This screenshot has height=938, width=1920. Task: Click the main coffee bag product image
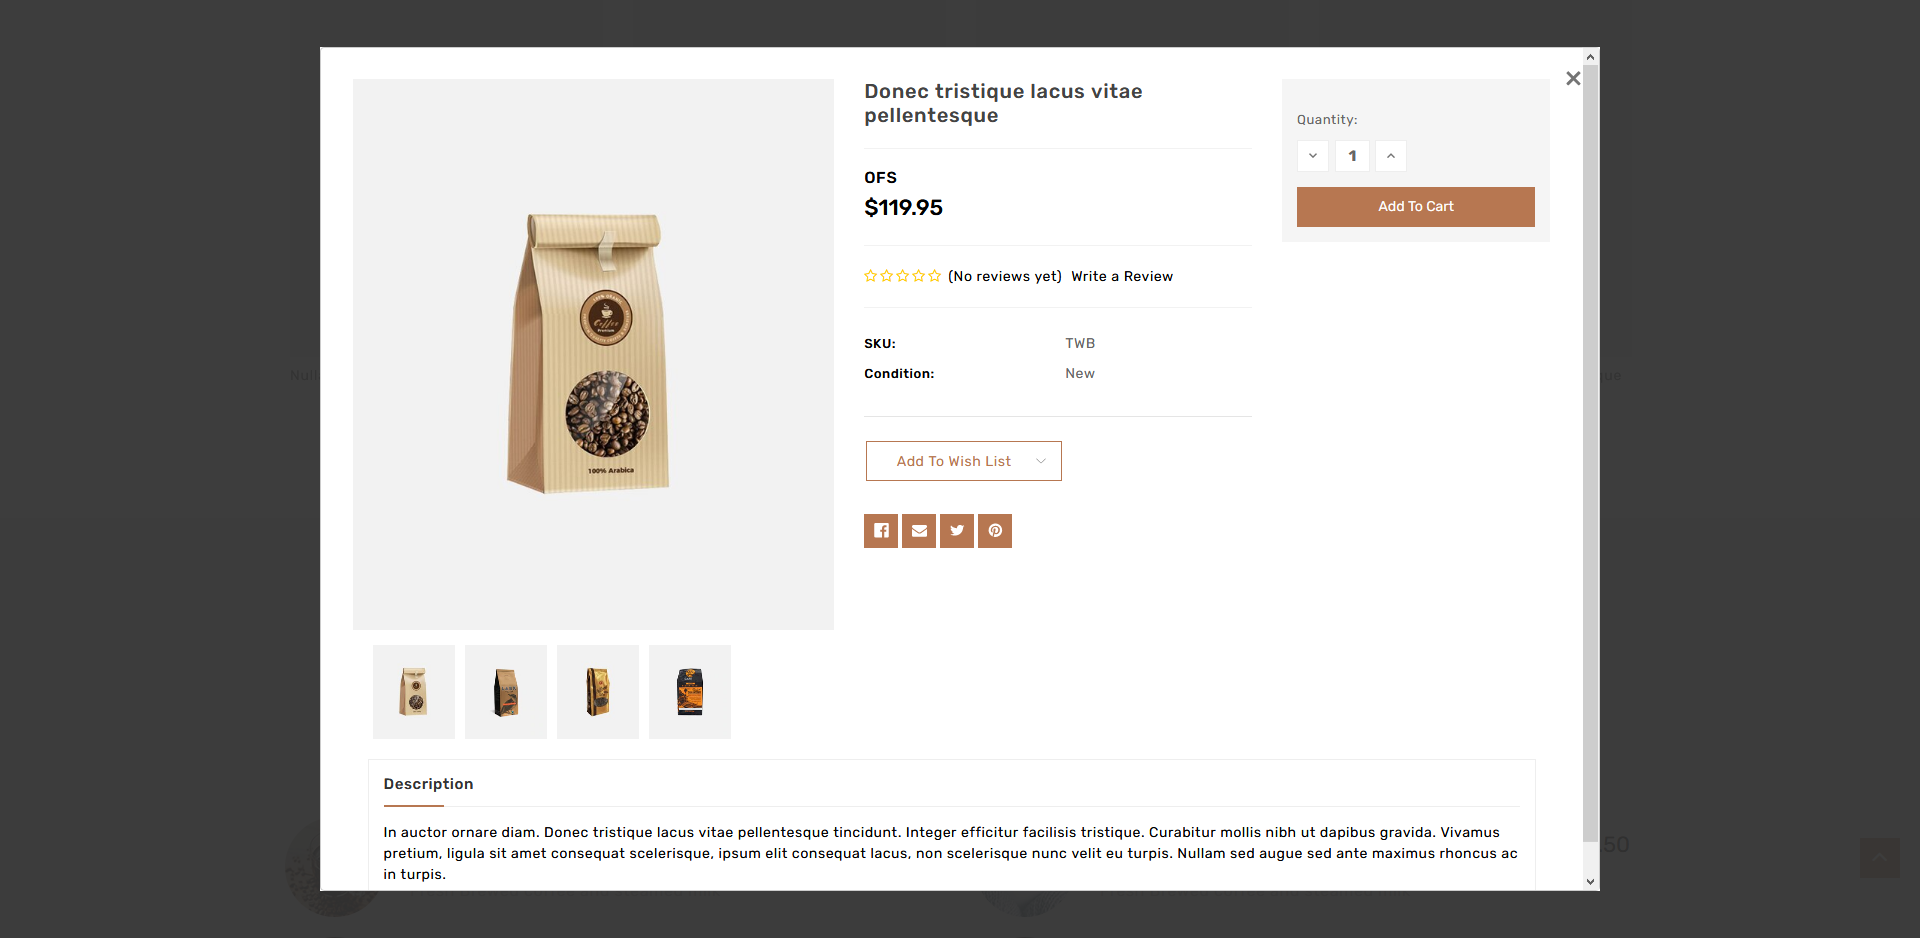point(593,354)
